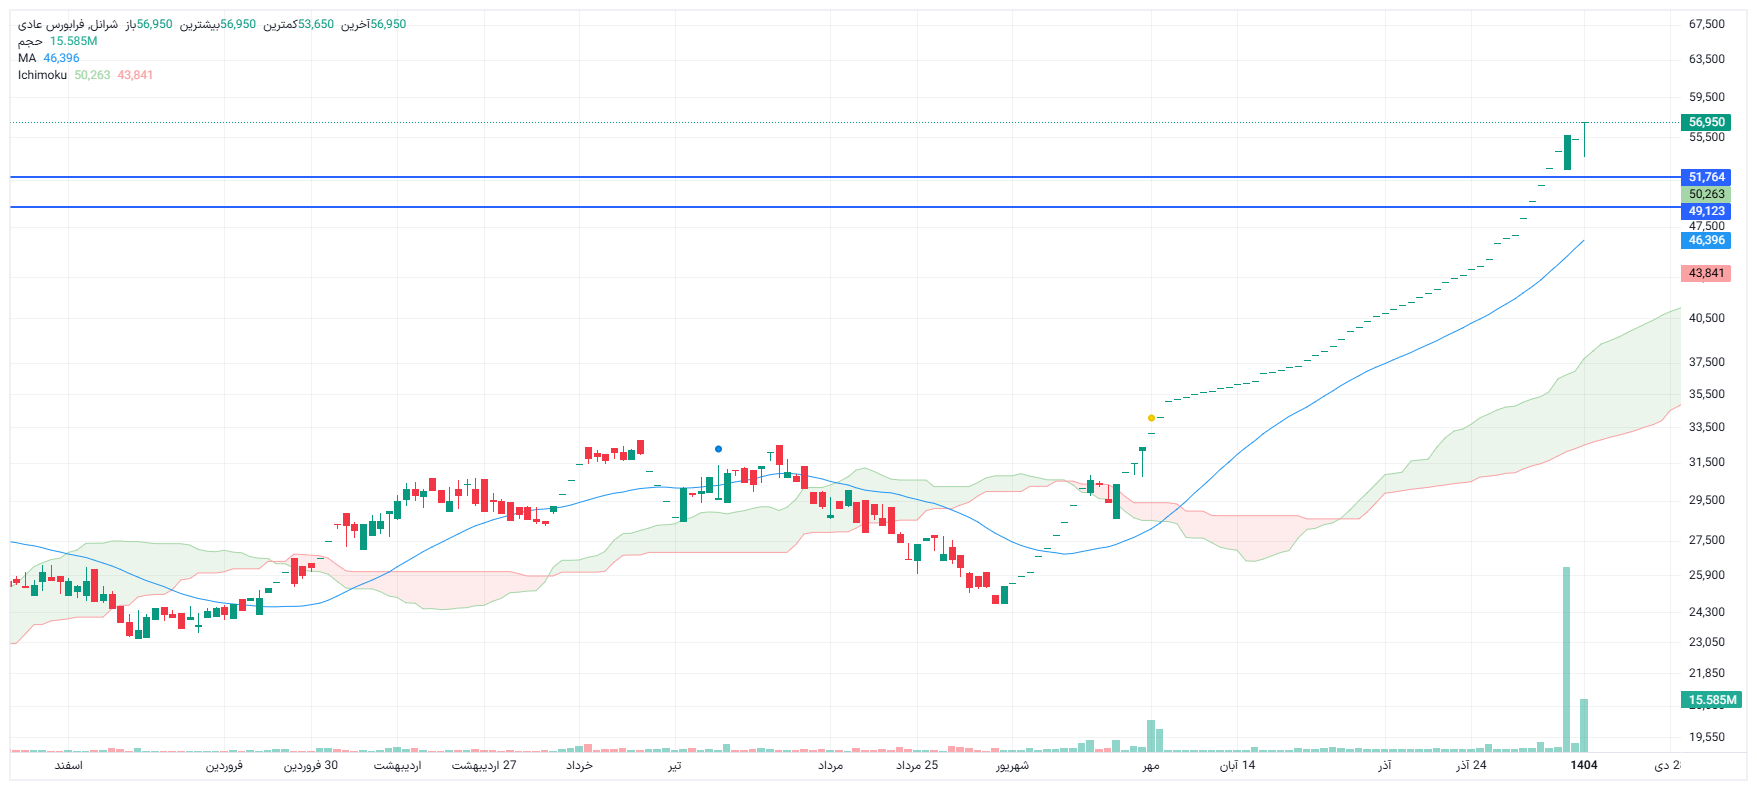Select the blue 51,764 price line label

click(x=1706, y=177)
